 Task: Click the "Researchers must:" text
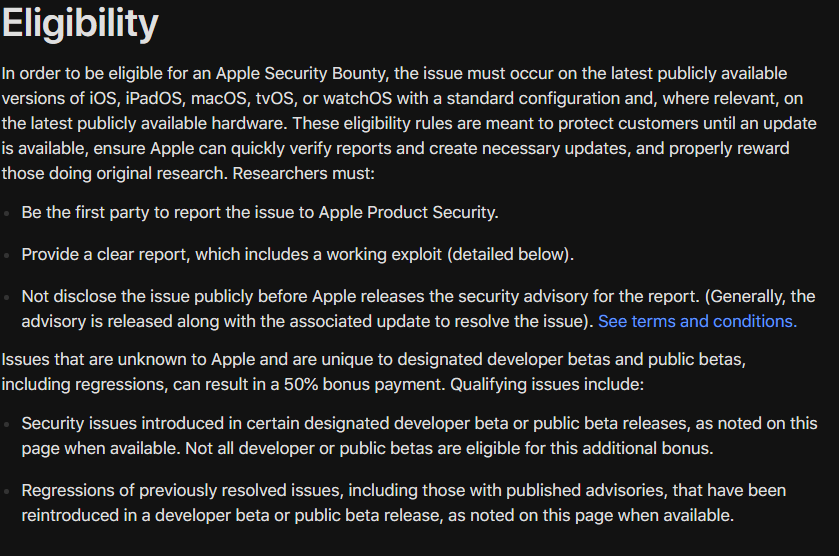(x=303, y=173)
